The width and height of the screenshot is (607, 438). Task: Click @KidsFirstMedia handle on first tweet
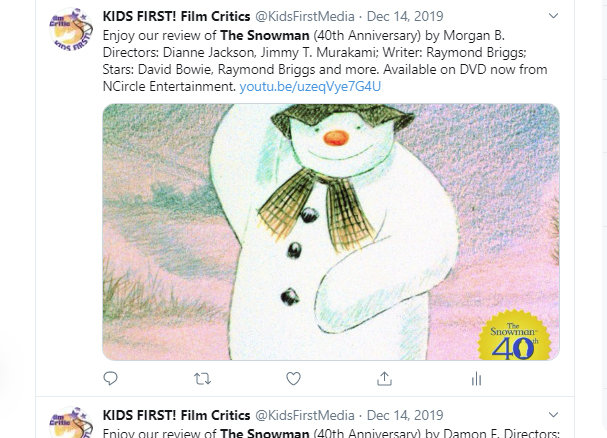[x=305, y=16]
